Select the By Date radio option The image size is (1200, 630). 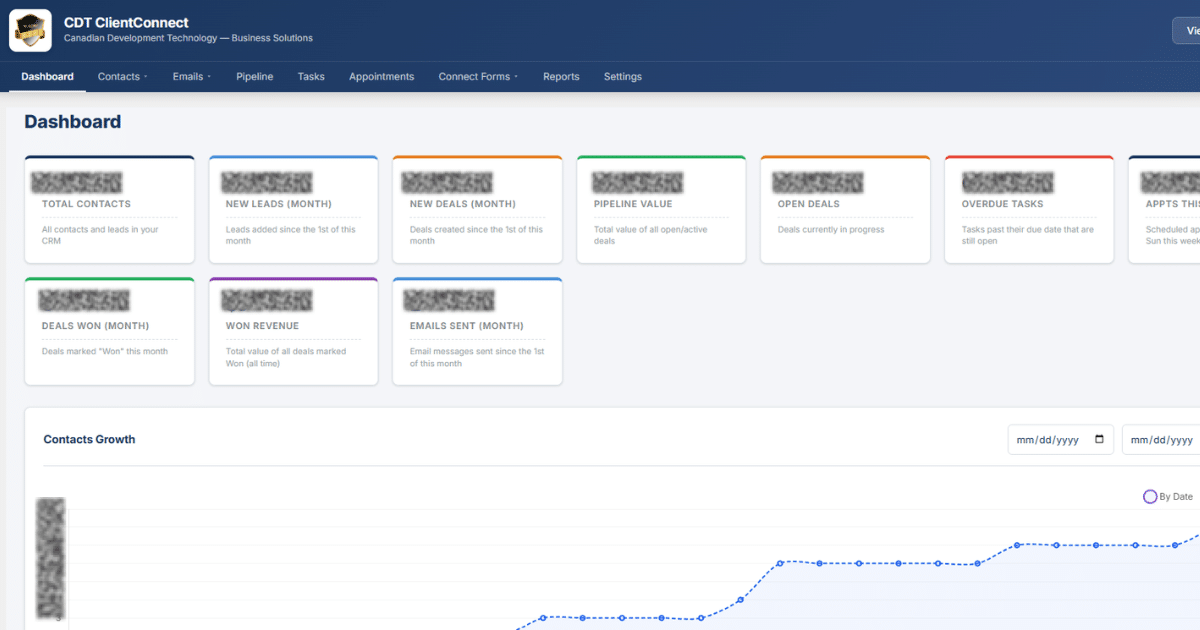[1150, 497]
